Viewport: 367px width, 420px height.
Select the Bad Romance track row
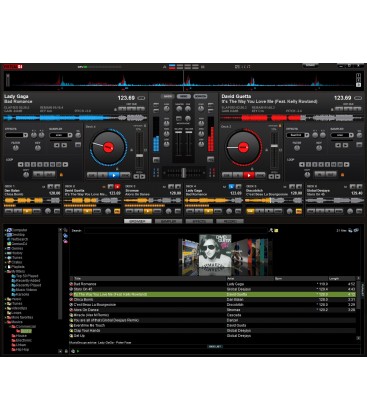pyautogui.click(x=213, y=284)
